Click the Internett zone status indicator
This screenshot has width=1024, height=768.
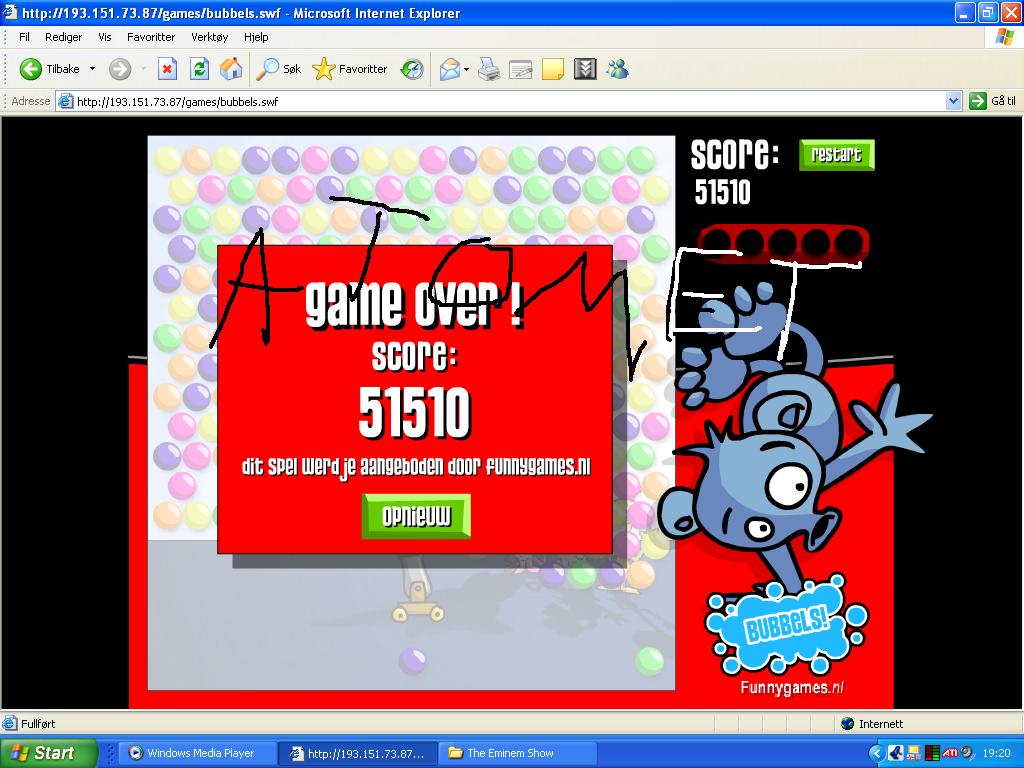[872, 724]
